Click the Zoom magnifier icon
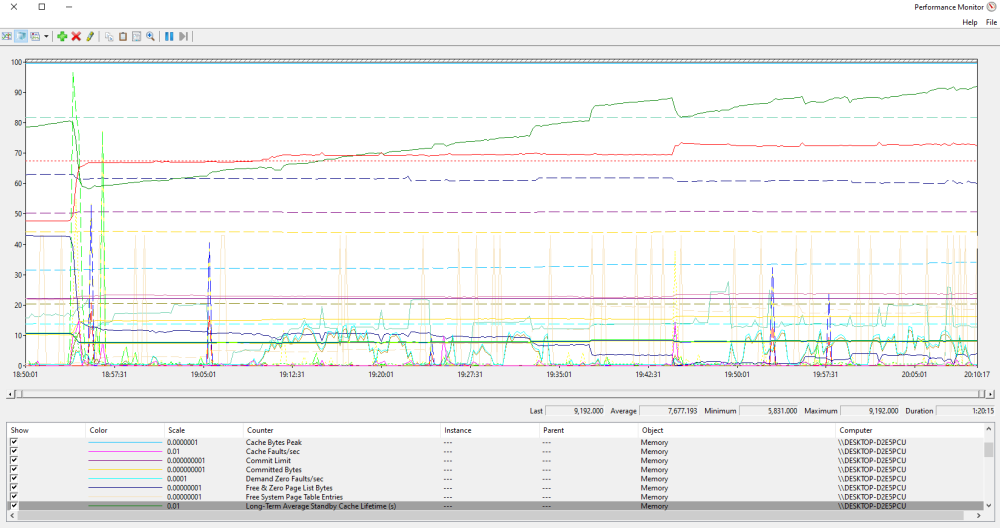The width and height of the screenshot is (1000, 528). click(x=151, y=36)
